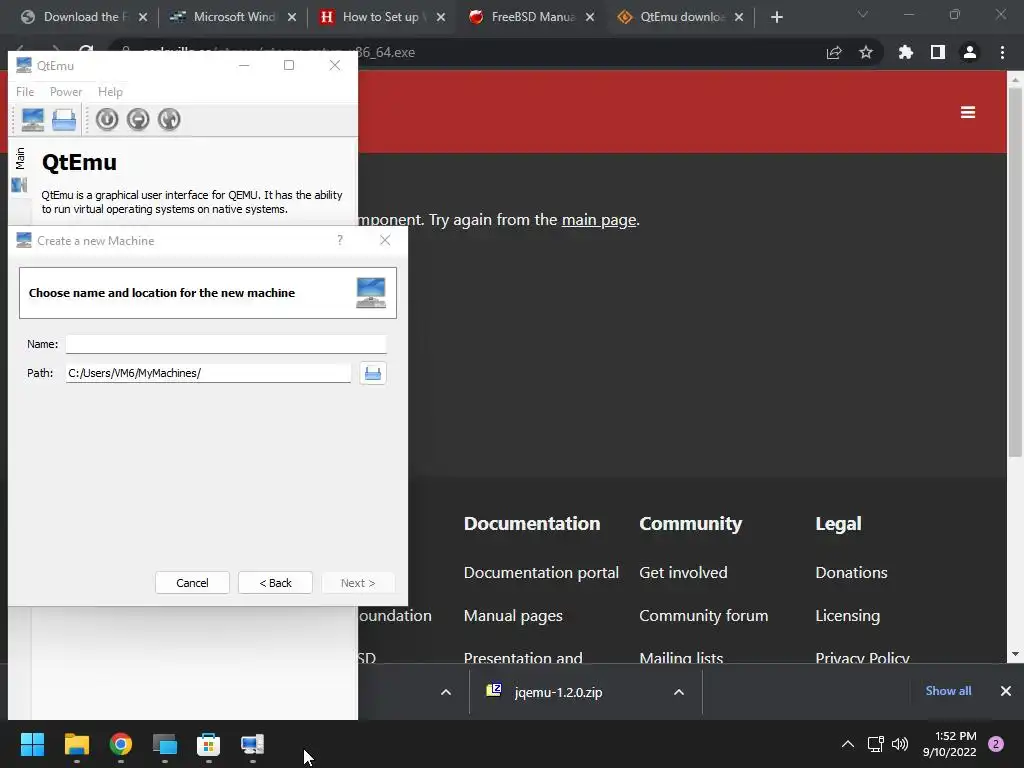Close the Create a new Machine dialog
Viewport: 1024px width, 768px height.
point(385,240)
